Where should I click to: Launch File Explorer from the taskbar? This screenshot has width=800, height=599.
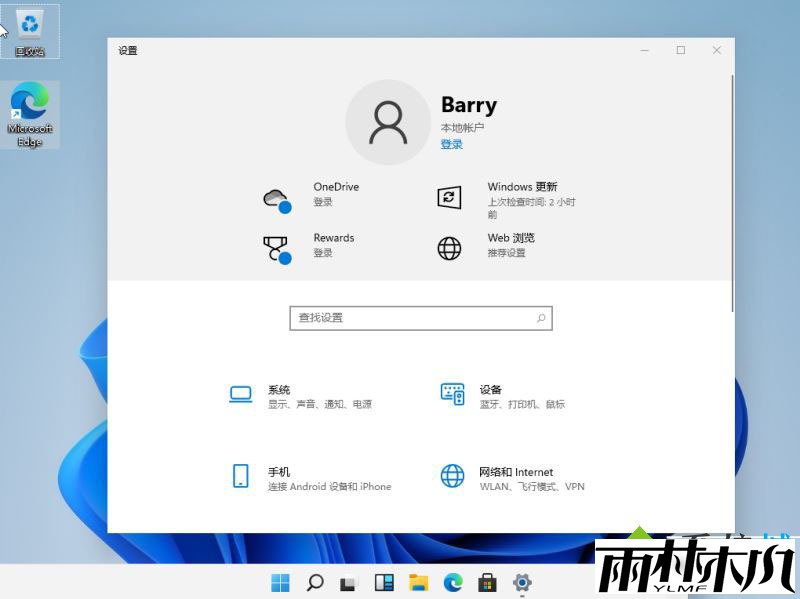pyautogui.click(x=418, y=582)
